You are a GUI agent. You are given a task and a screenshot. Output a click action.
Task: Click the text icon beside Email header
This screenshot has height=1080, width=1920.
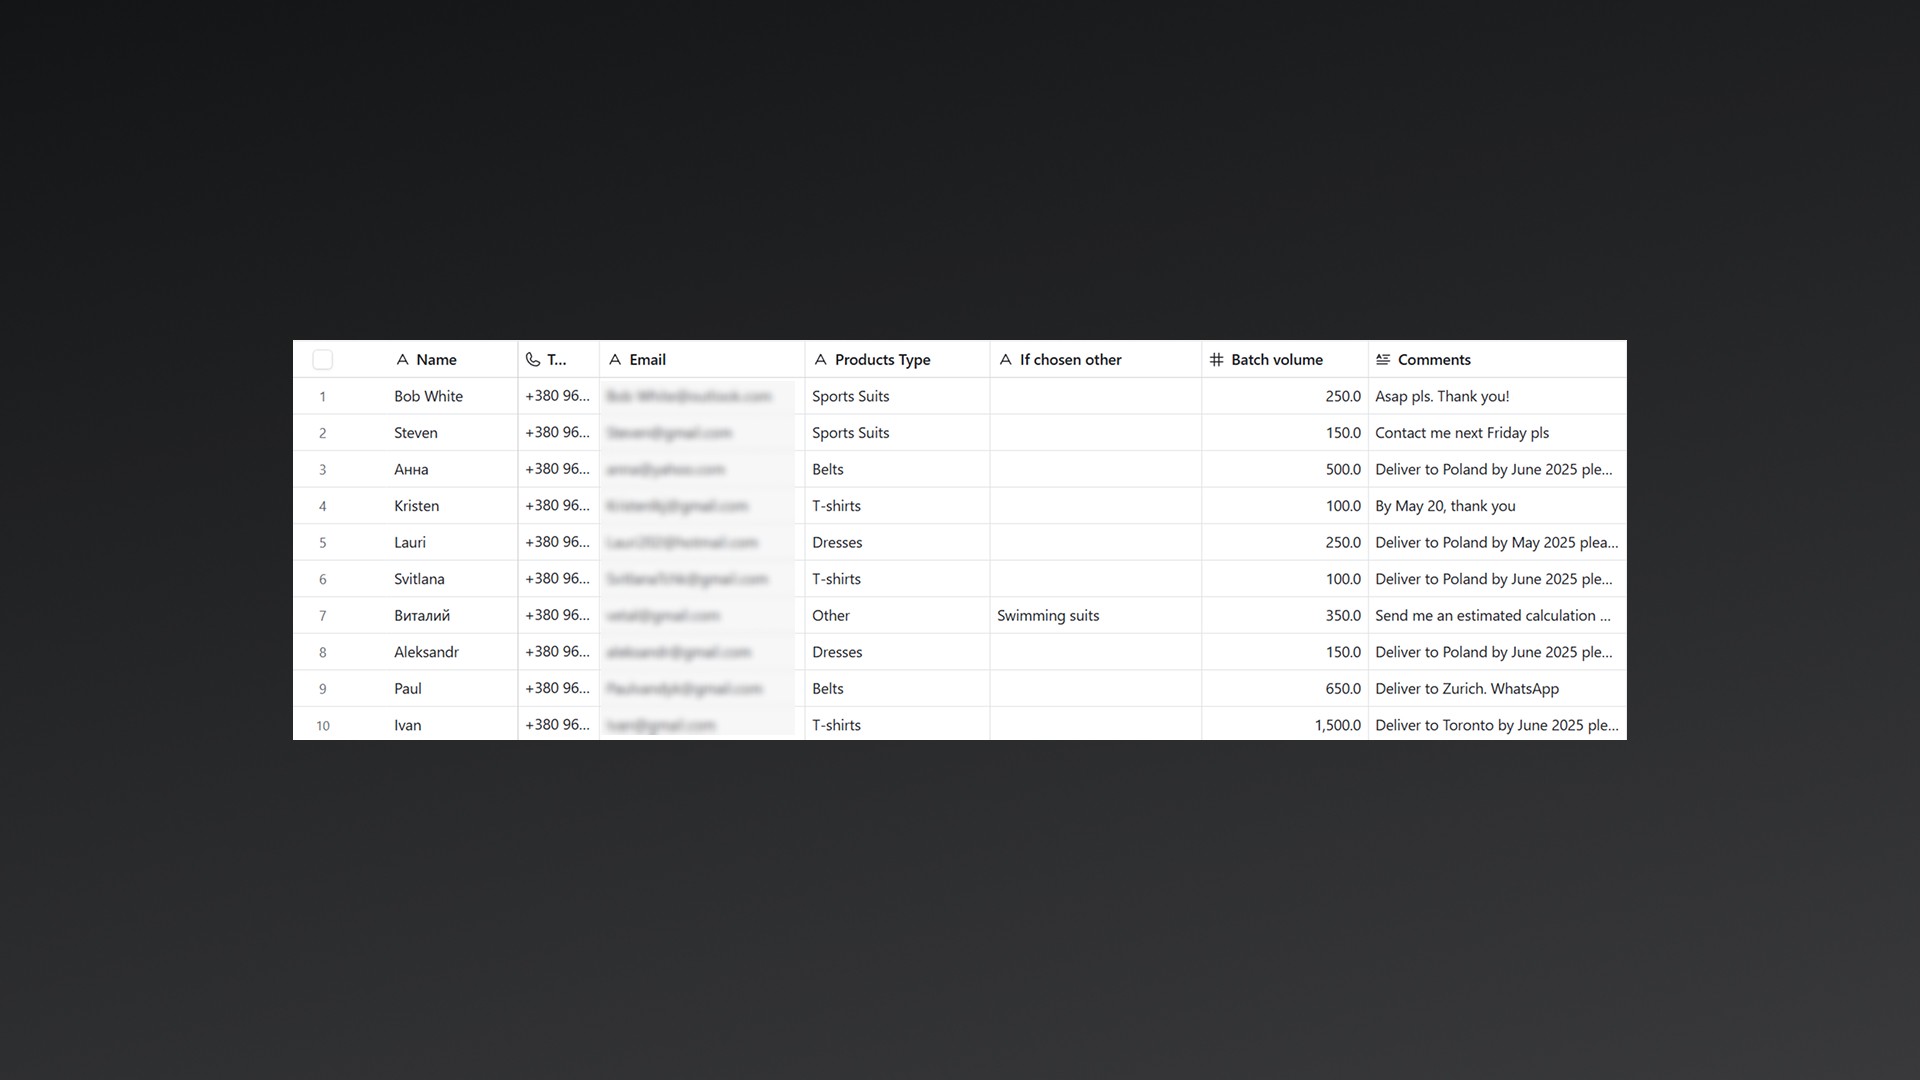click(615, 360)
